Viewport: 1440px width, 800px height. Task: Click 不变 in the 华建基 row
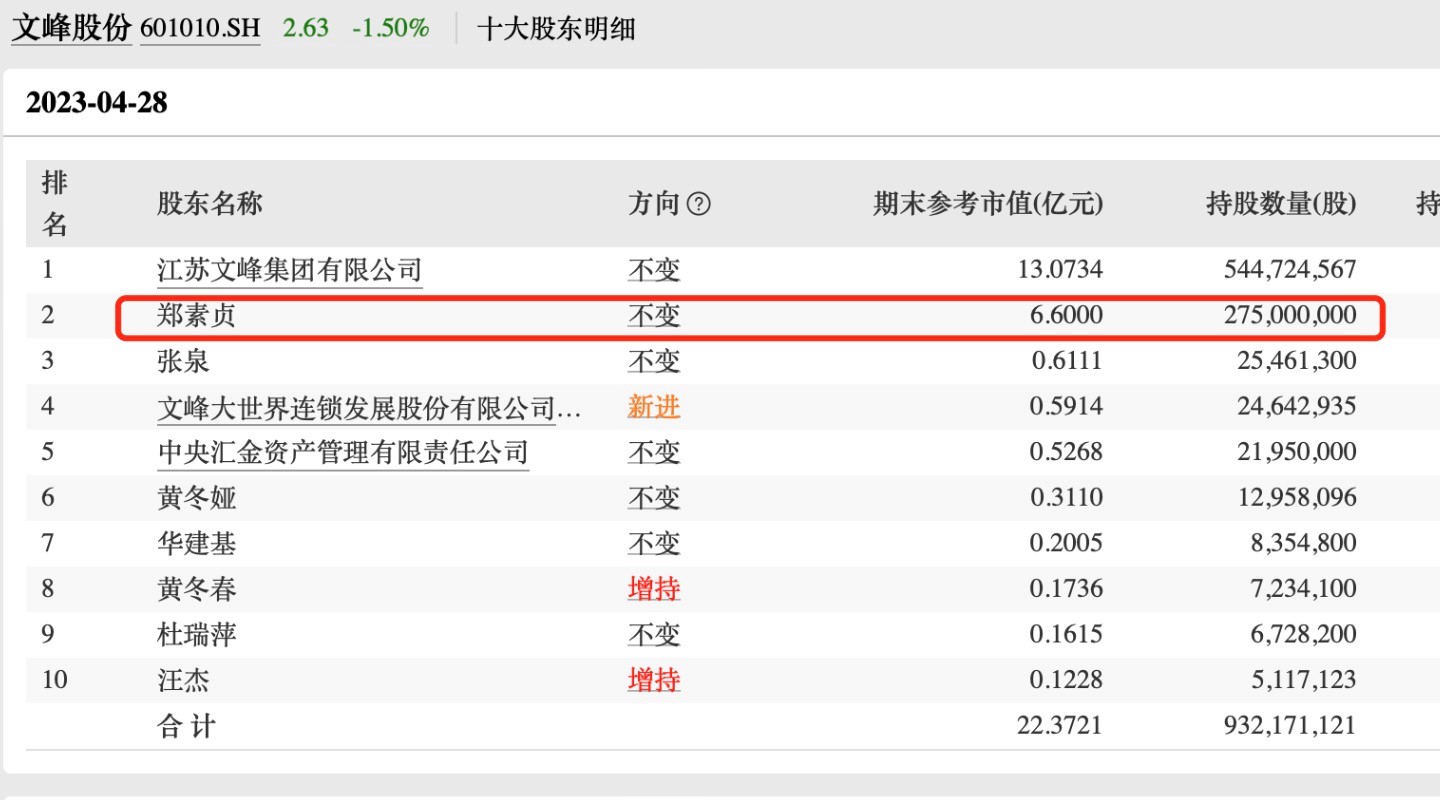(x=654, y=544)
